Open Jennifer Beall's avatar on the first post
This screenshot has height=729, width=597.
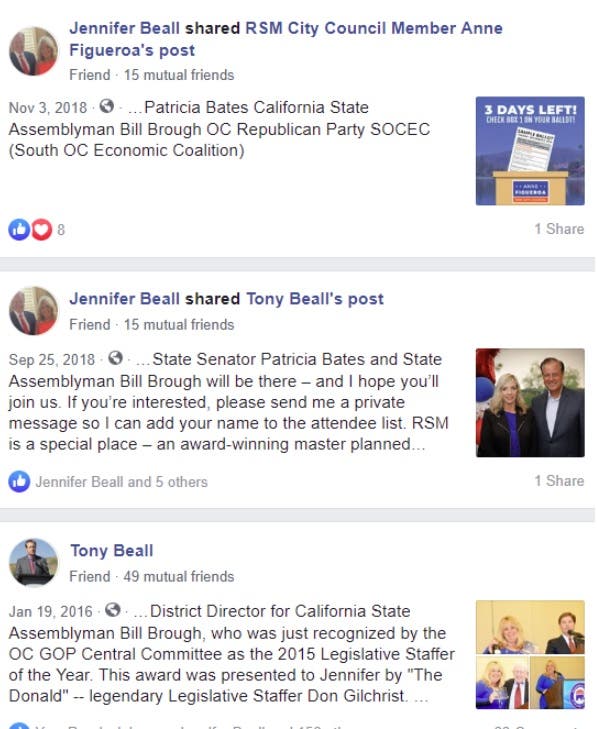coord(33,51)
